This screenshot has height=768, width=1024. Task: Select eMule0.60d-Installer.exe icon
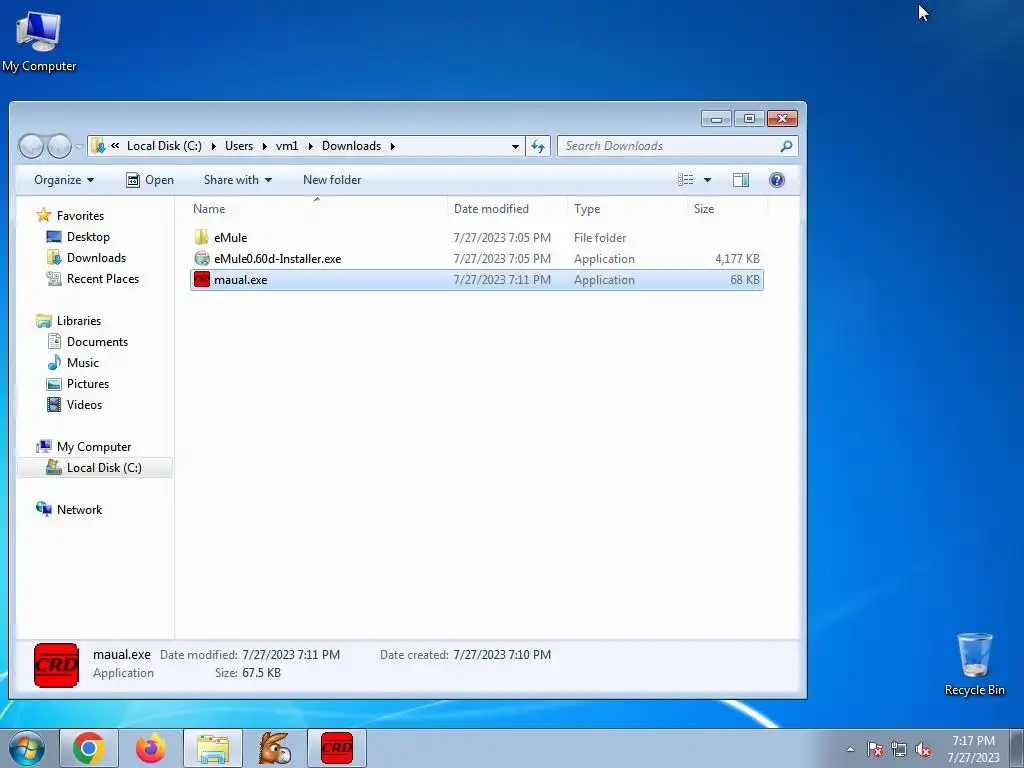click(202, 259)
